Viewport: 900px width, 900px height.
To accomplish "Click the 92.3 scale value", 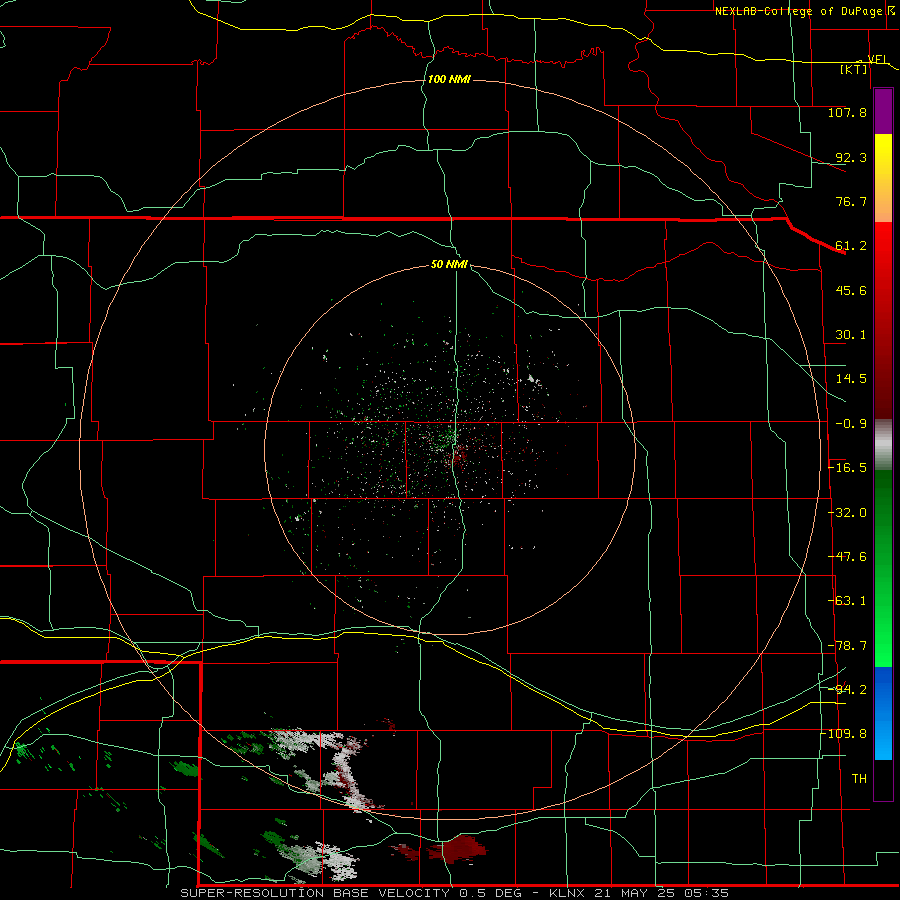I will pyautogui.click(x=851, y=157).
